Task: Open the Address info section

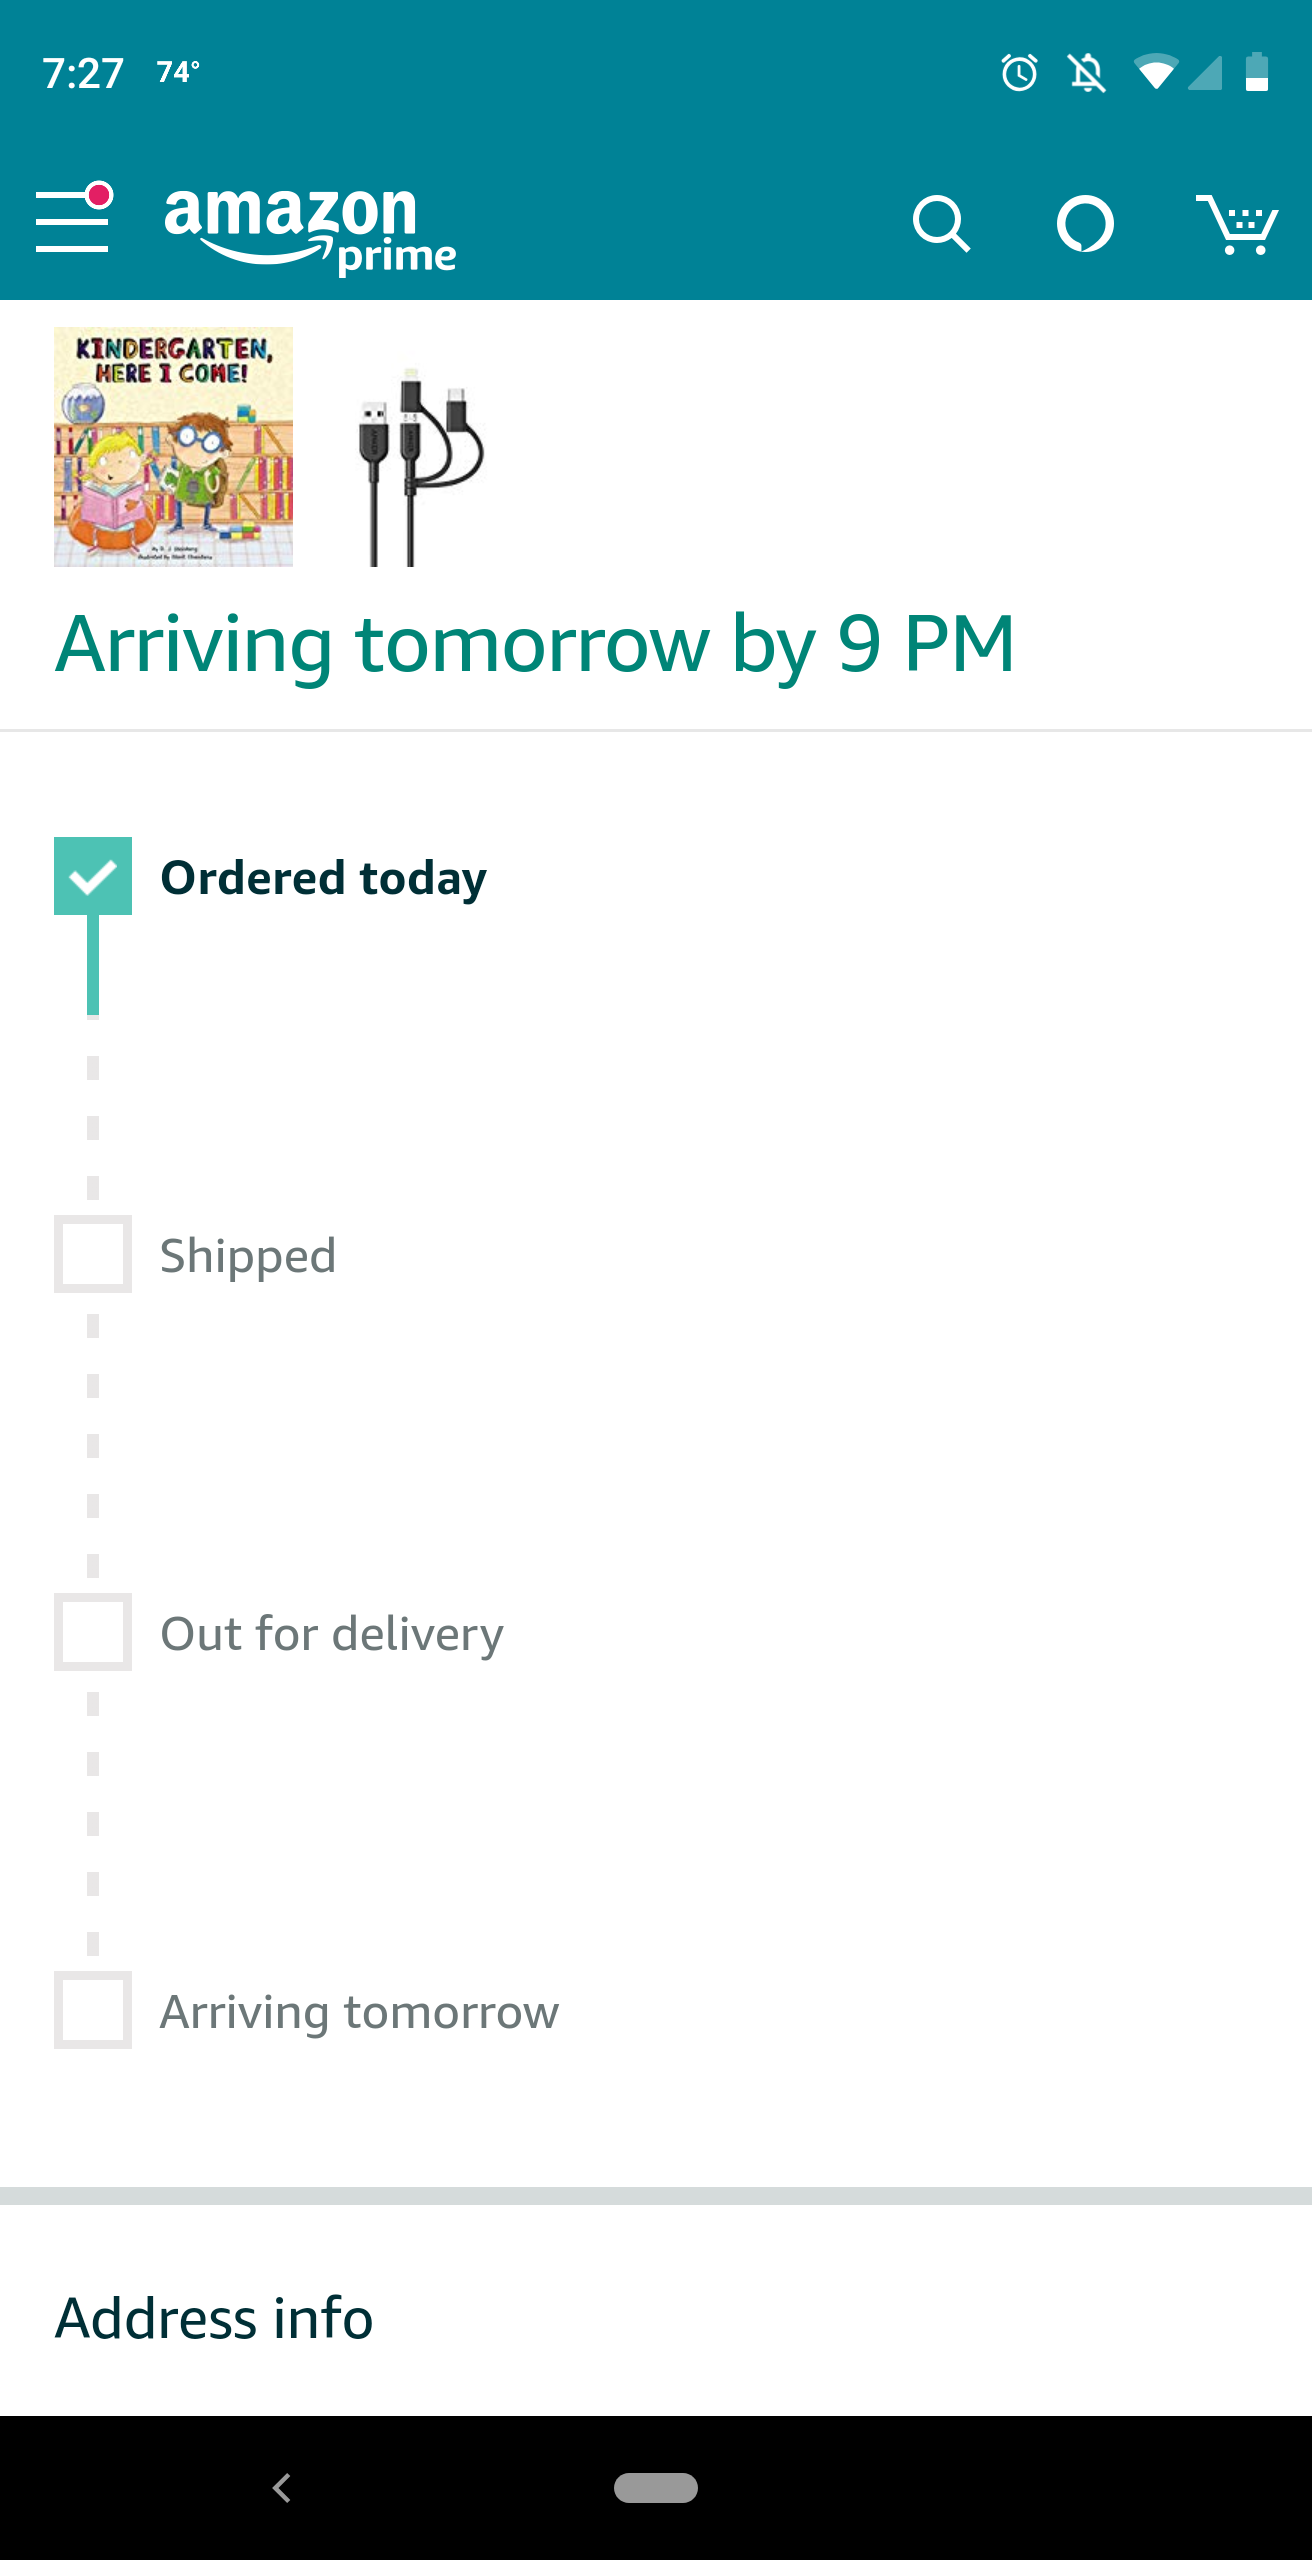Action: click(214, 2318)
